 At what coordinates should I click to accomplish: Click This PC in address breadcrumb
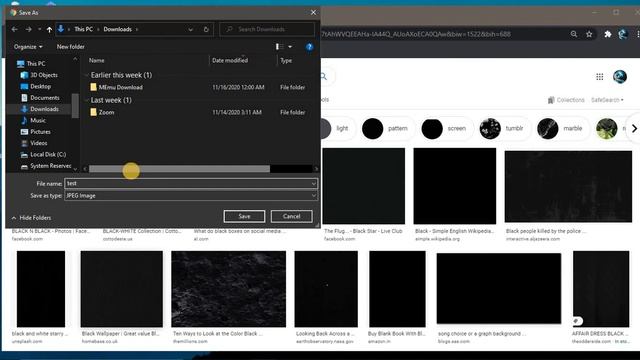pyautogui.click(x=83, y=29)
